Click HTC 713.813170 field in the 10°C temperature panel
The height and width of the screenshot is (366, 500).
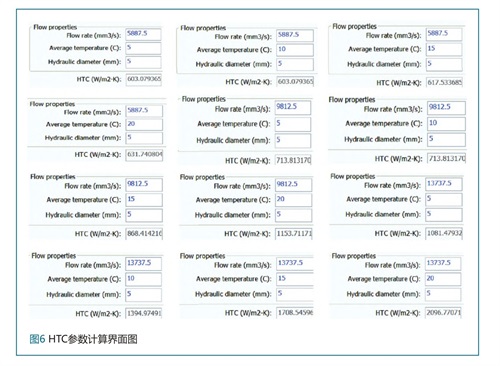click(447, 159)
